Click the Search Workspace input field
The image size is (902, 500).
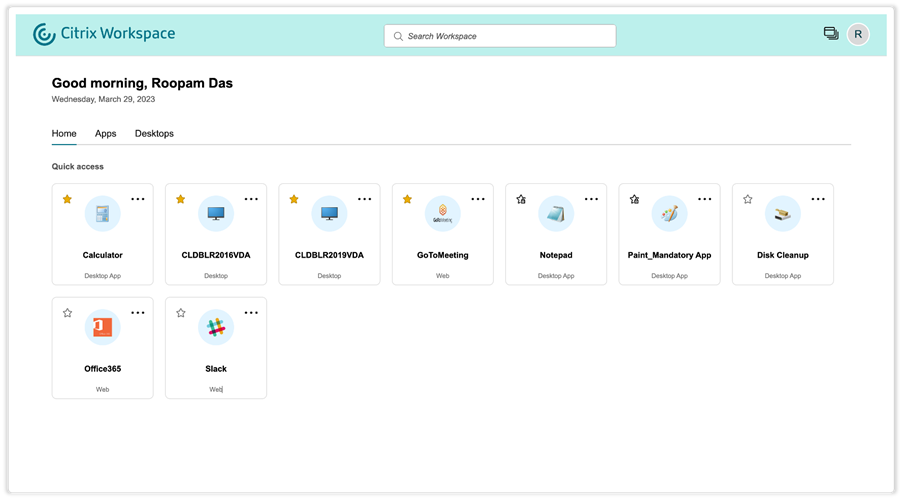500,36
